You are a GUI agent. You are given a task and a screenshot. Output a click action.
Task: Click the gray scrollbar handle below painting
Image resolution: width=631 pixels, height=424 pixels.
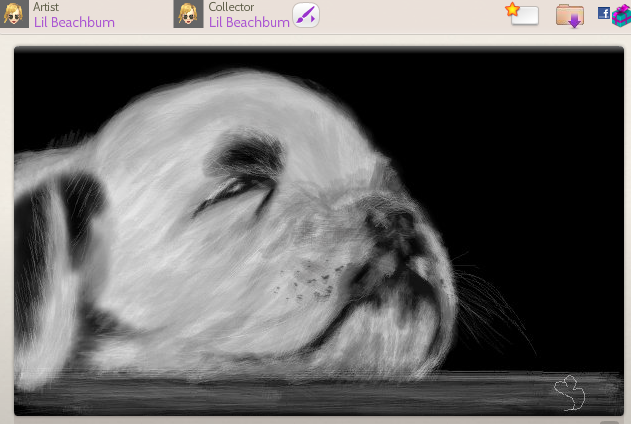click(x=607, y=421)
